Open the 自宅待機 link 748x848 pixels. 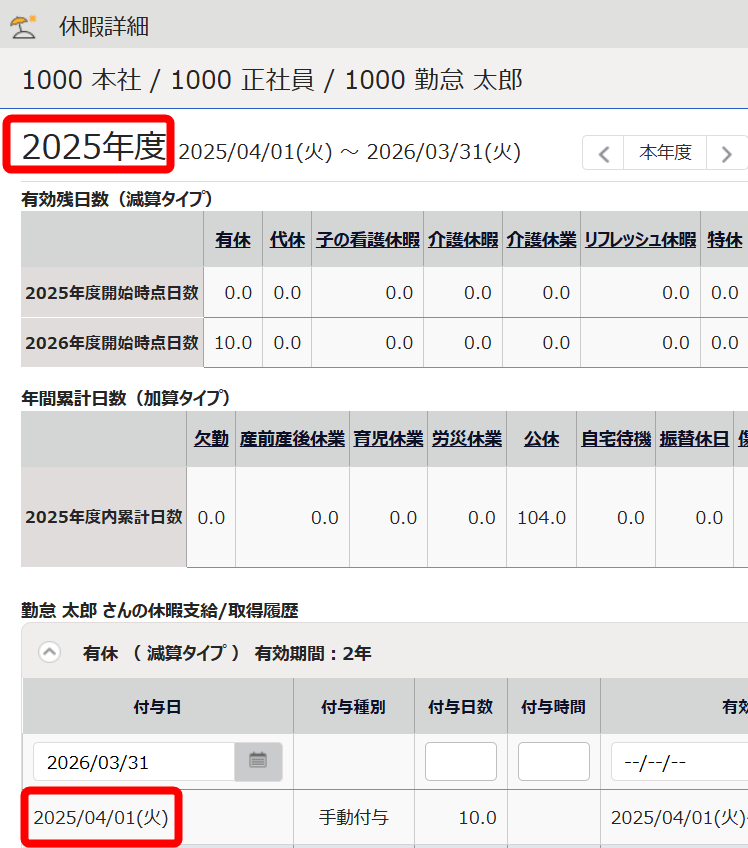click(616, 439)
